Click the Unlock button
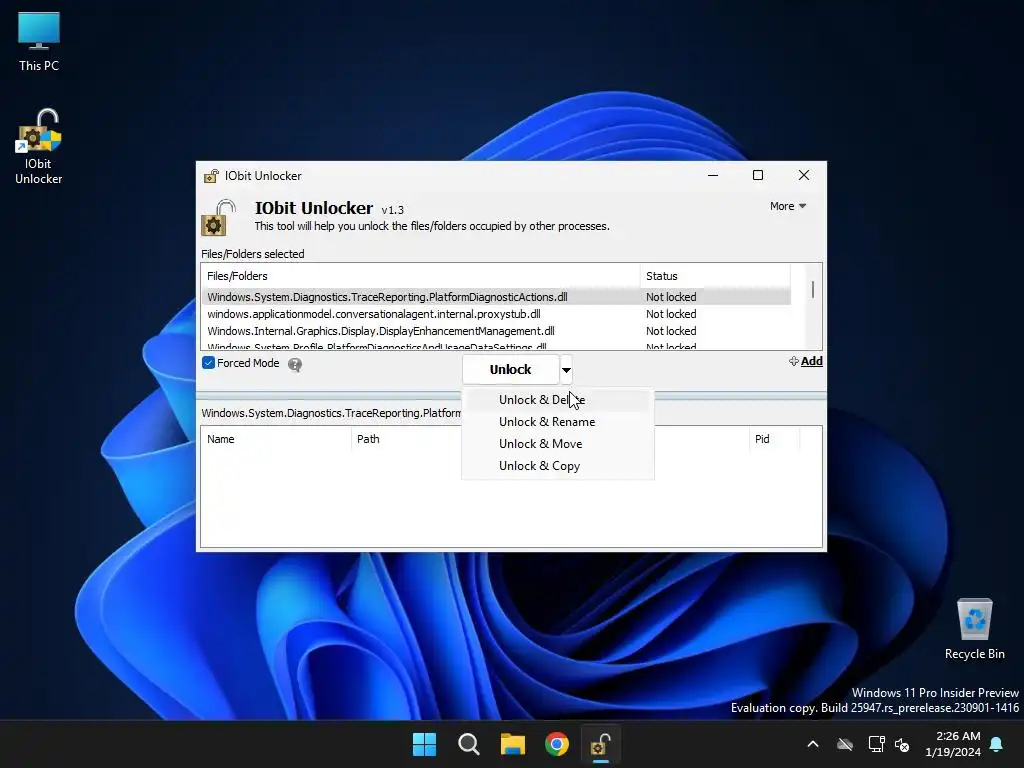1024x768 pixels. pyautogui.click(x=511, y=370)
